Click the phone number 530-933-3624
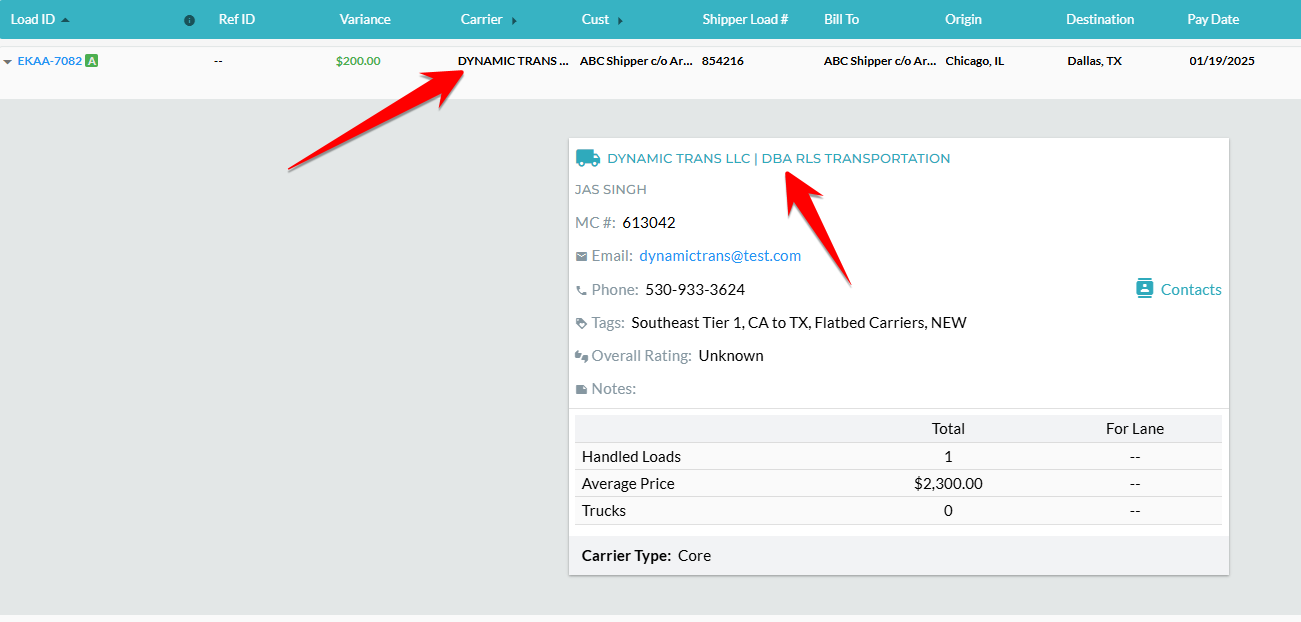1301x622 pixels. click(695, 290)
